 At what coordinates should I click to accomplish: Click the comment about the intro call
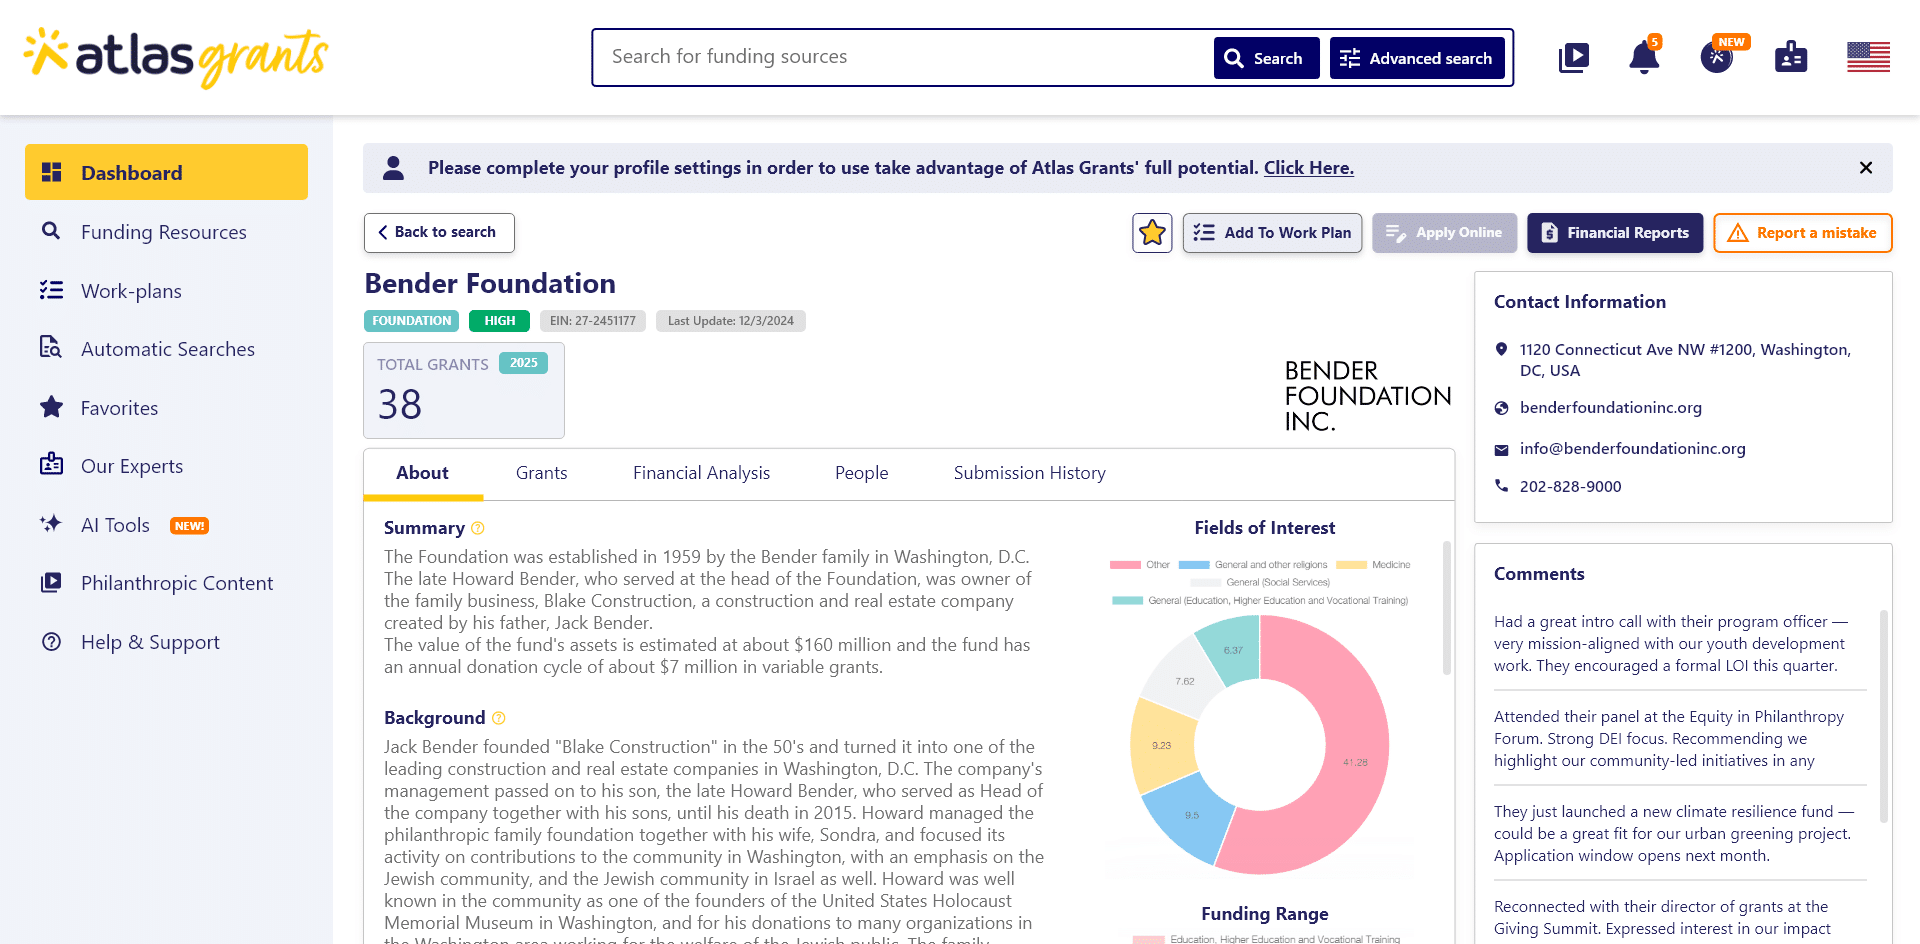1671,644
